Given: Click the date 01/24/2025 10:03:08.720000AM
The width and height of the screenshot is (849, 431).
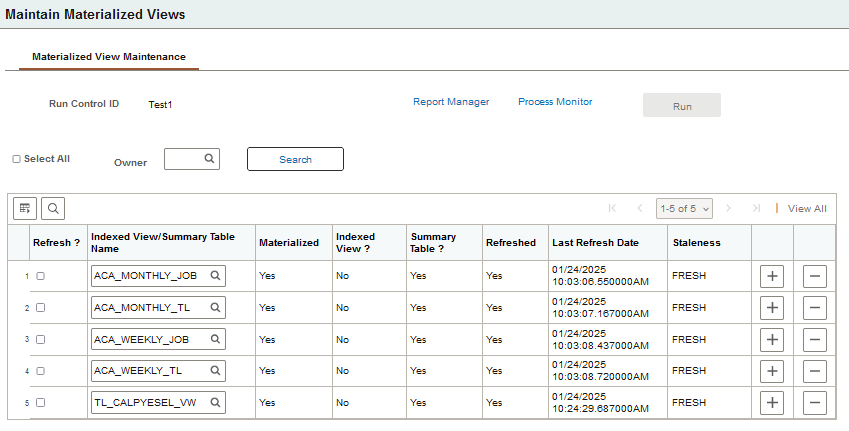Looking at the screenshot, I should 600,371.
